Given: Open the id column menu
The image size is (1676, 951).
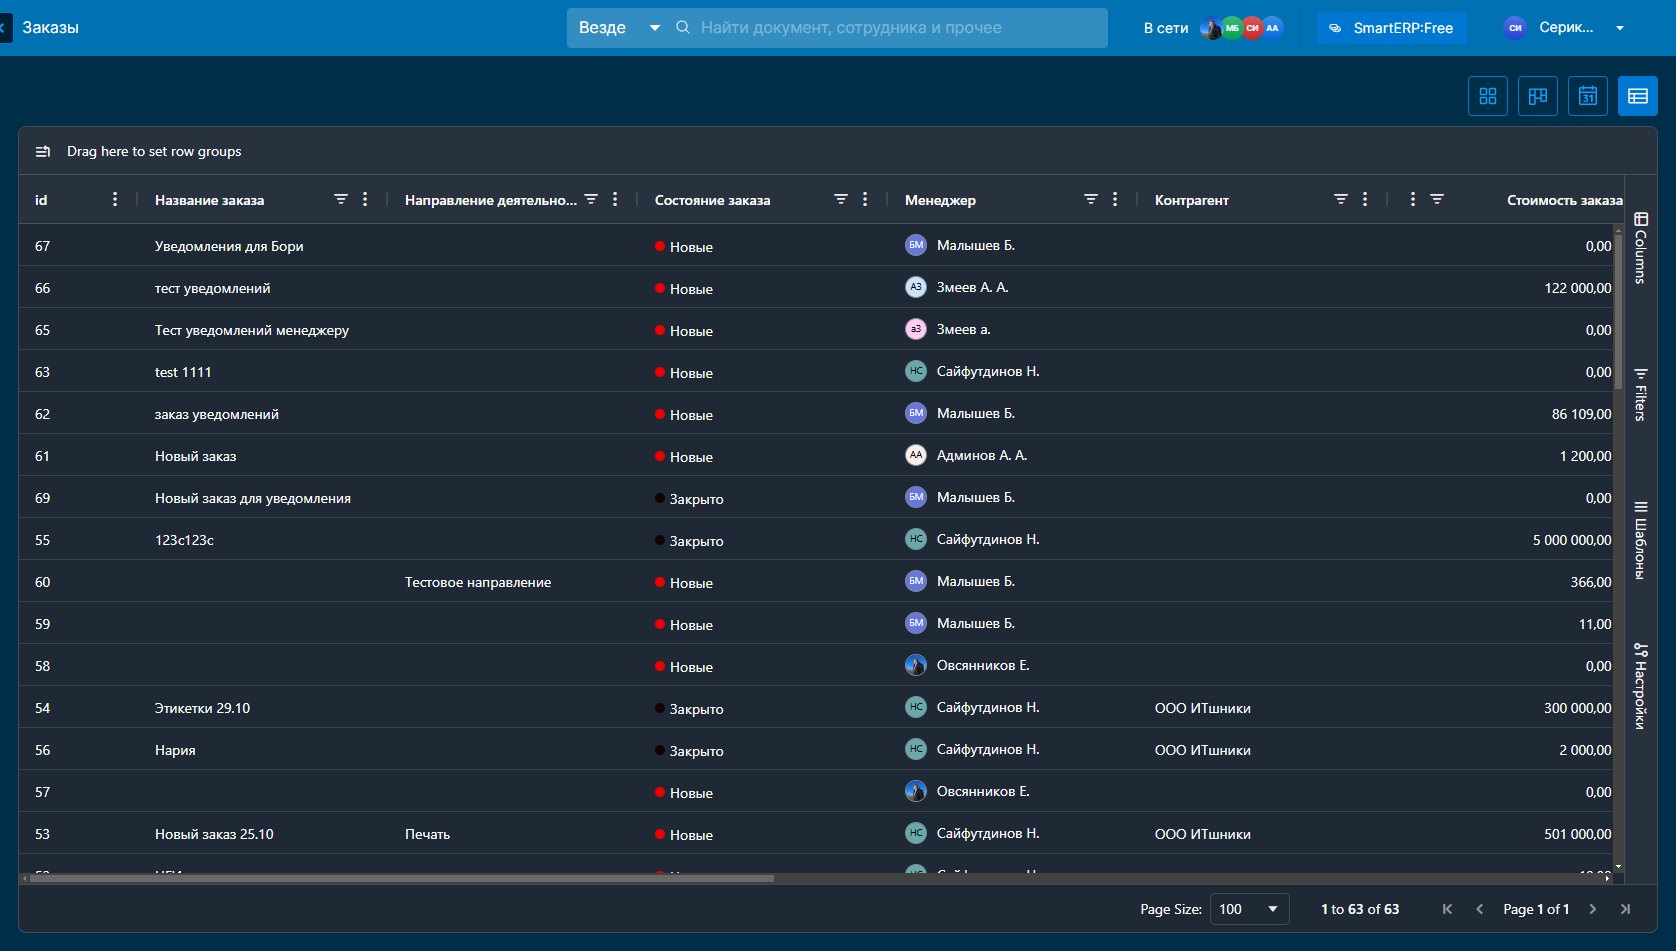Looking at the screenshot, I should (x=115, y=199).
